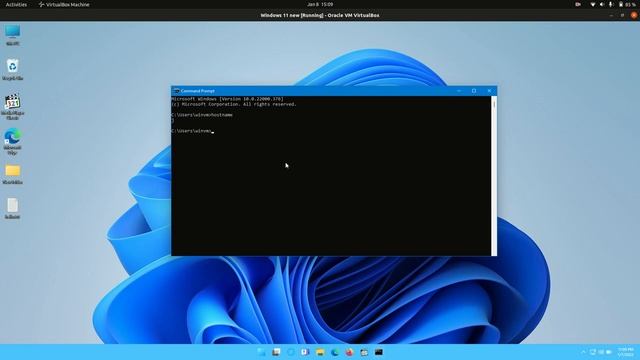640x360 pixels.
Task: Open the Windows taskbar clock and date
Action: coord(625,352)
